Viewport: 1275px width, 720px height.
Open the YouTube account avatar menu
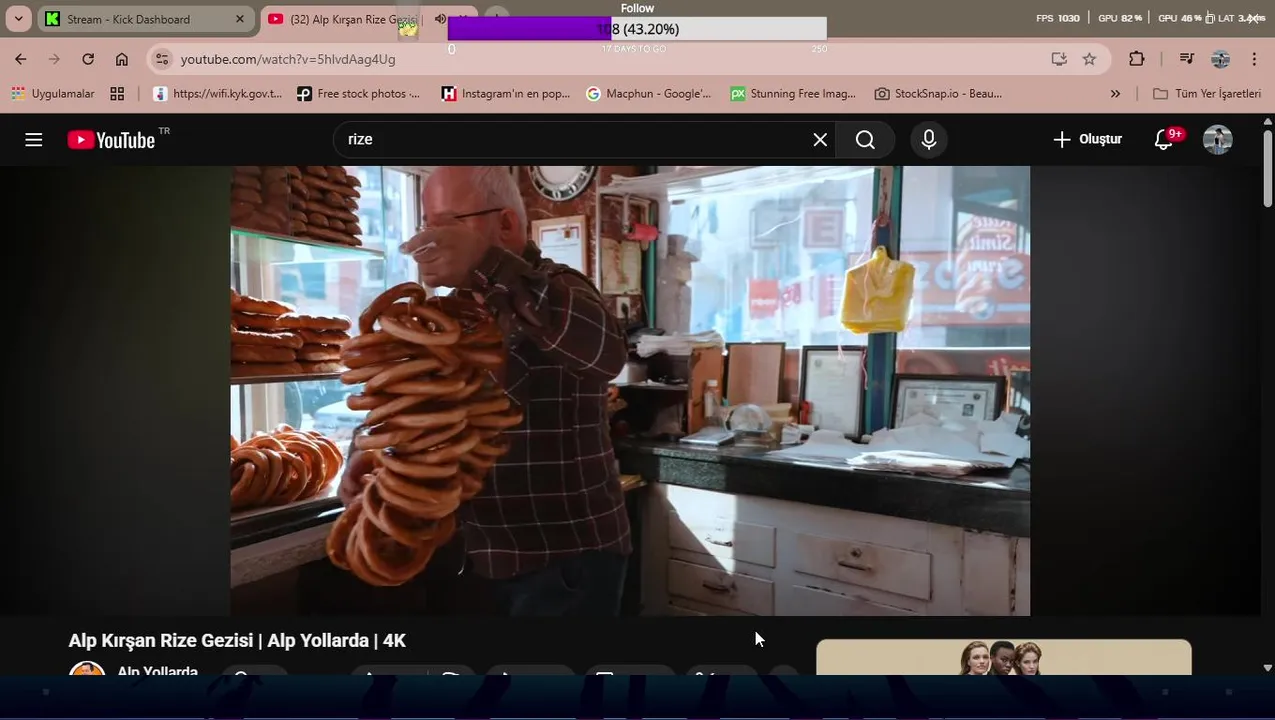tap(1217, 140)
